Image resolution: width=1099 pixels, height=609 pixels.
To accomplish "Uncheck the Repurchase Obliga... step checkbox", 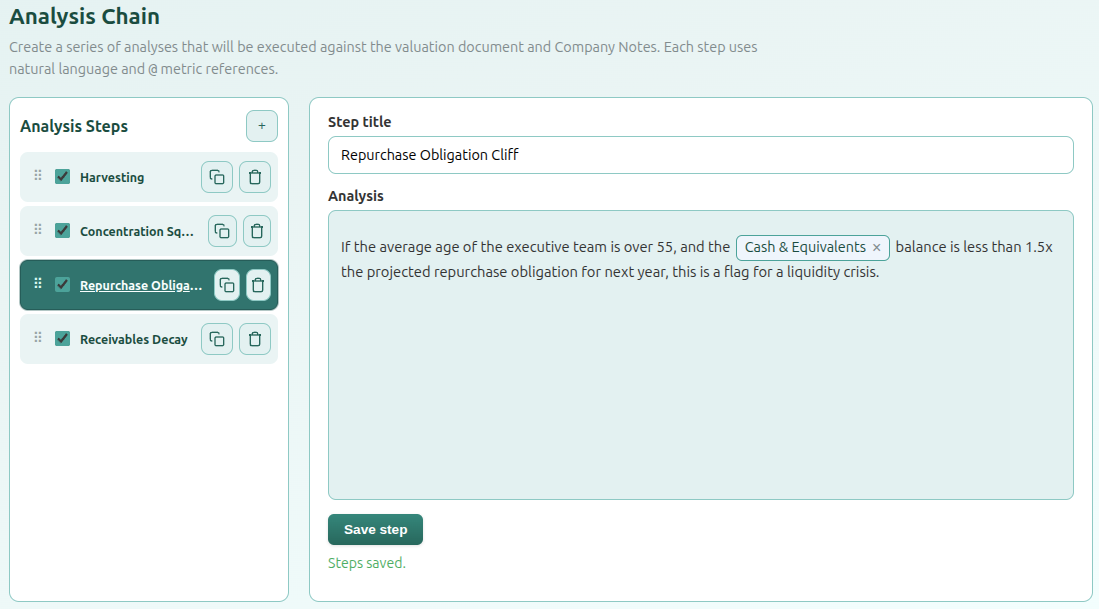I will coord(62,285).
